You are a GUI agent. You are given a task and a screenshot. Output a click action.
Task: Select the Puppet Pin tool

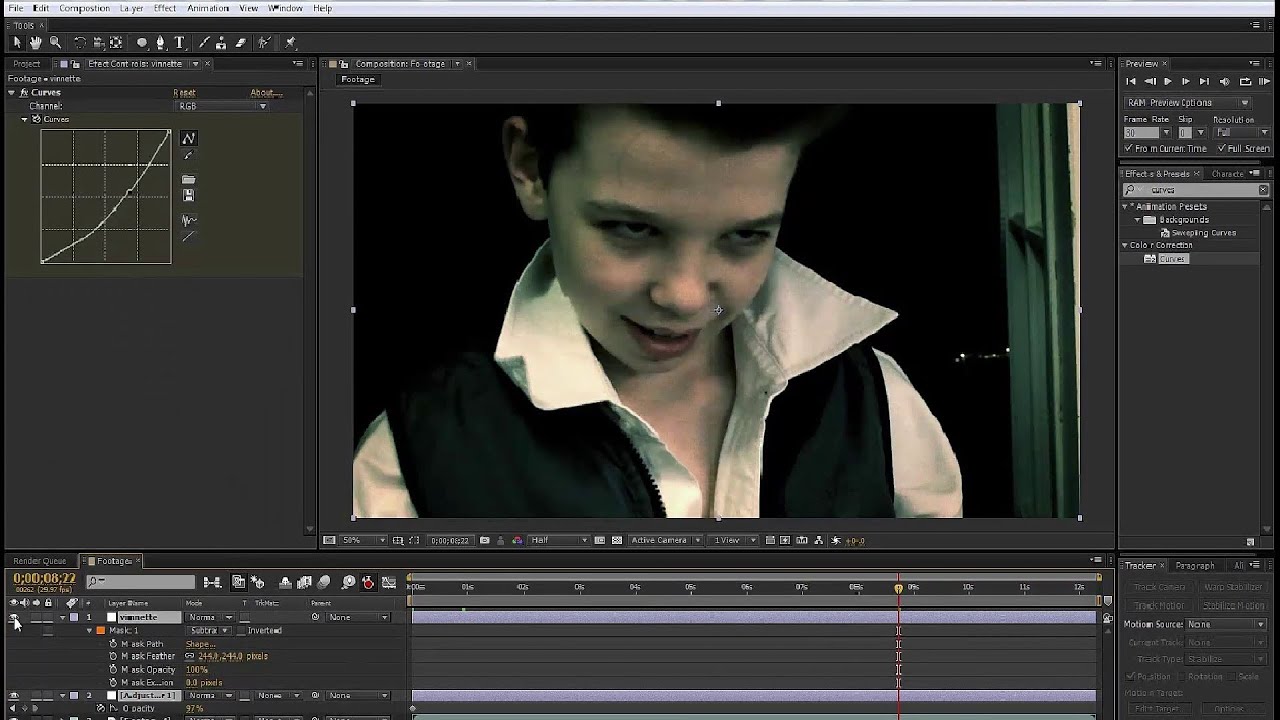click(290, 42)
